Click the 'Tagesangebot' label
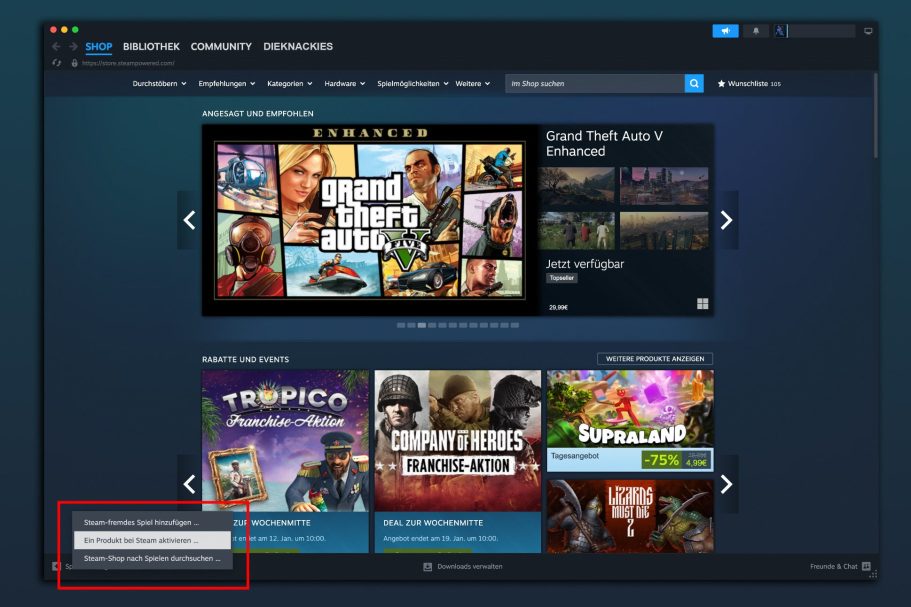911x607 pixels. [575, 456]
